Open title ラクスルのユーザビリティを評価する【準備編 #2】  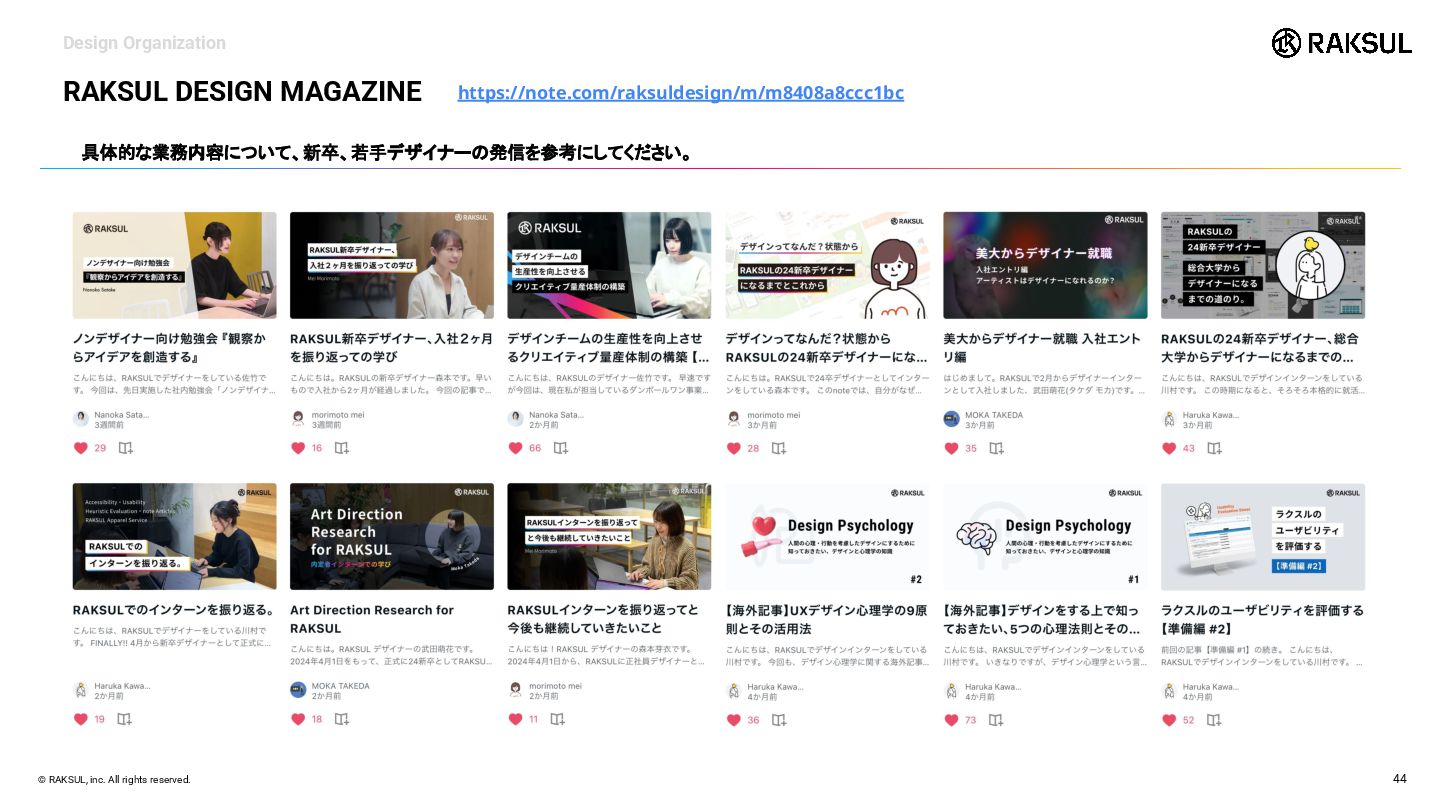pyautogui.click(x=1262, y=619)
